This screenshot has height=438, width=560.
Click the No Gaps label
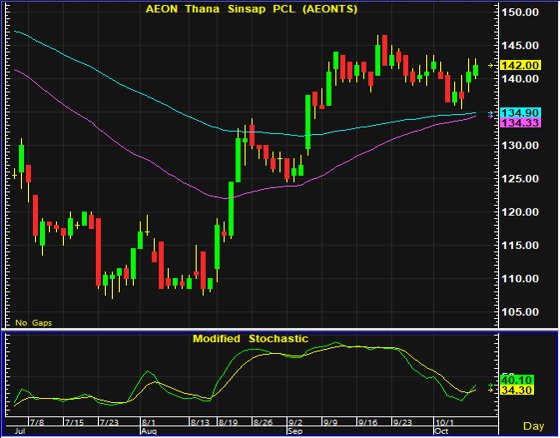pos(34,323)
